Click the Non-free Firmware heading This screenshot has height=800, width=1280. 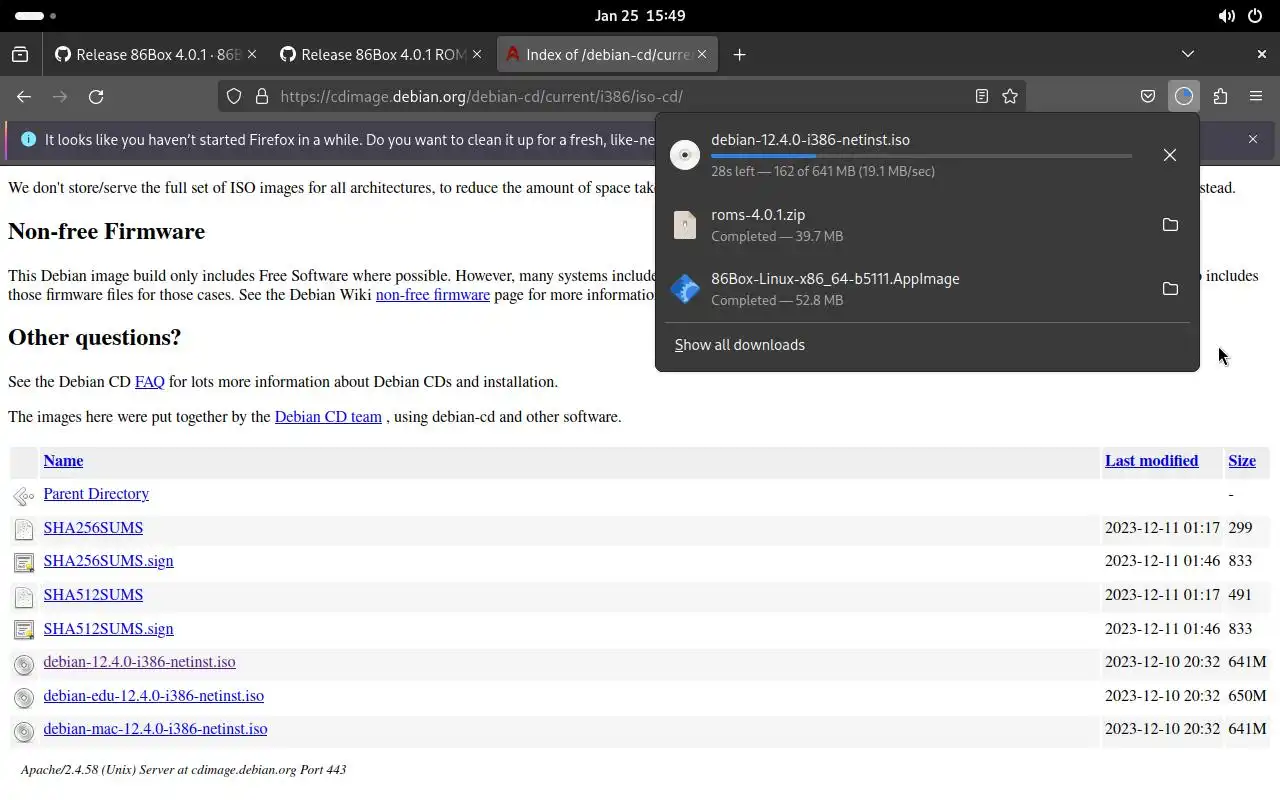pyautogui.click(x=106, y=231)
